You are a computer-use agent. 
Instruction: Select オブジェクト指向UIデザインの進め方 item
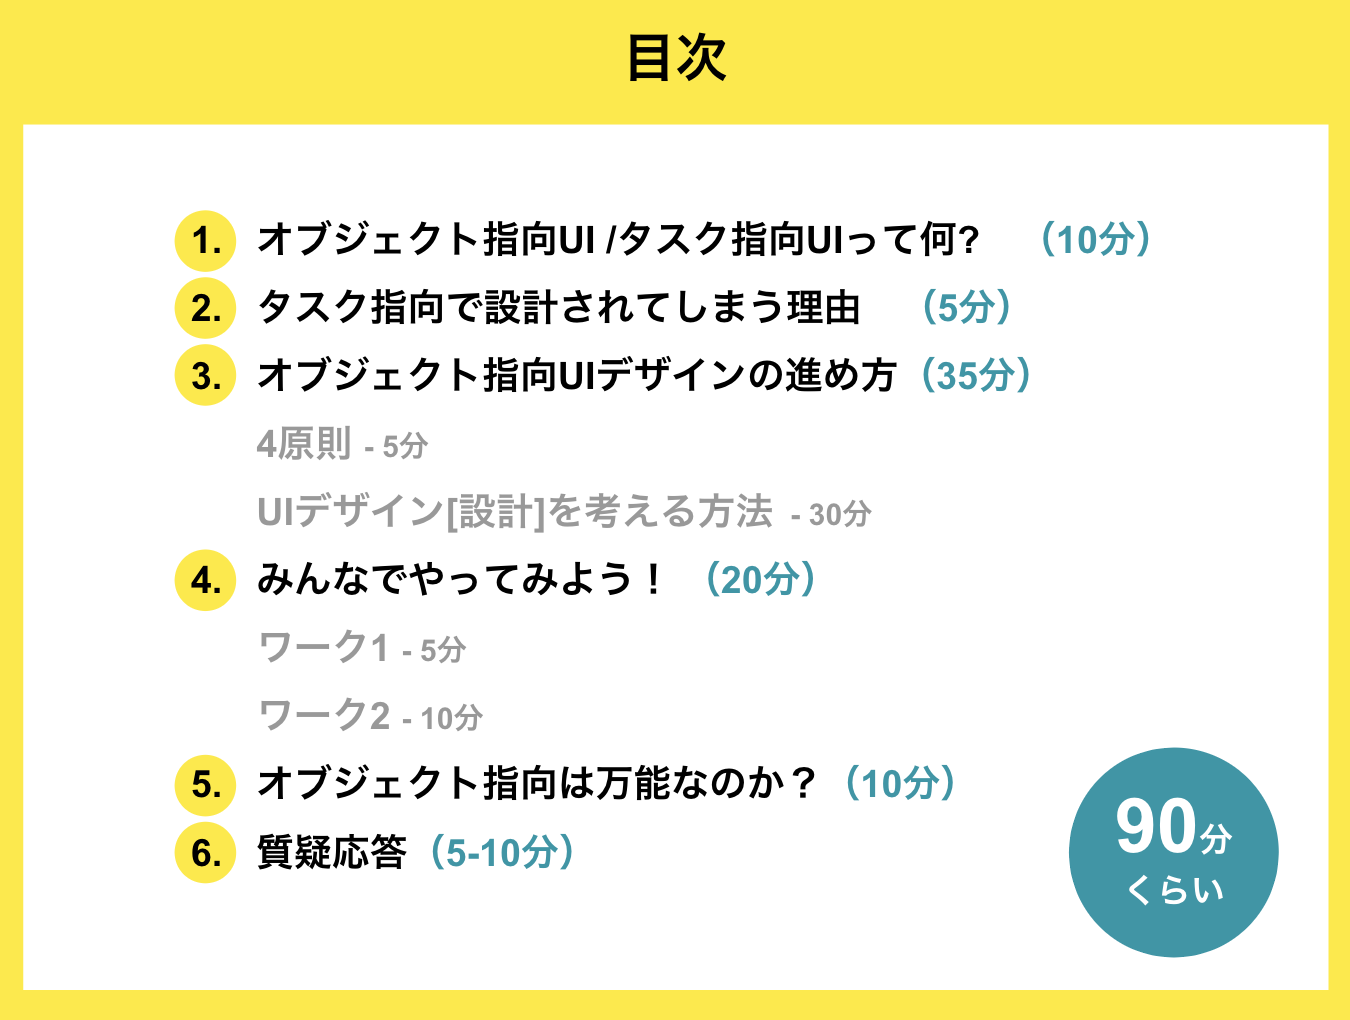click(x=577, y=376)
